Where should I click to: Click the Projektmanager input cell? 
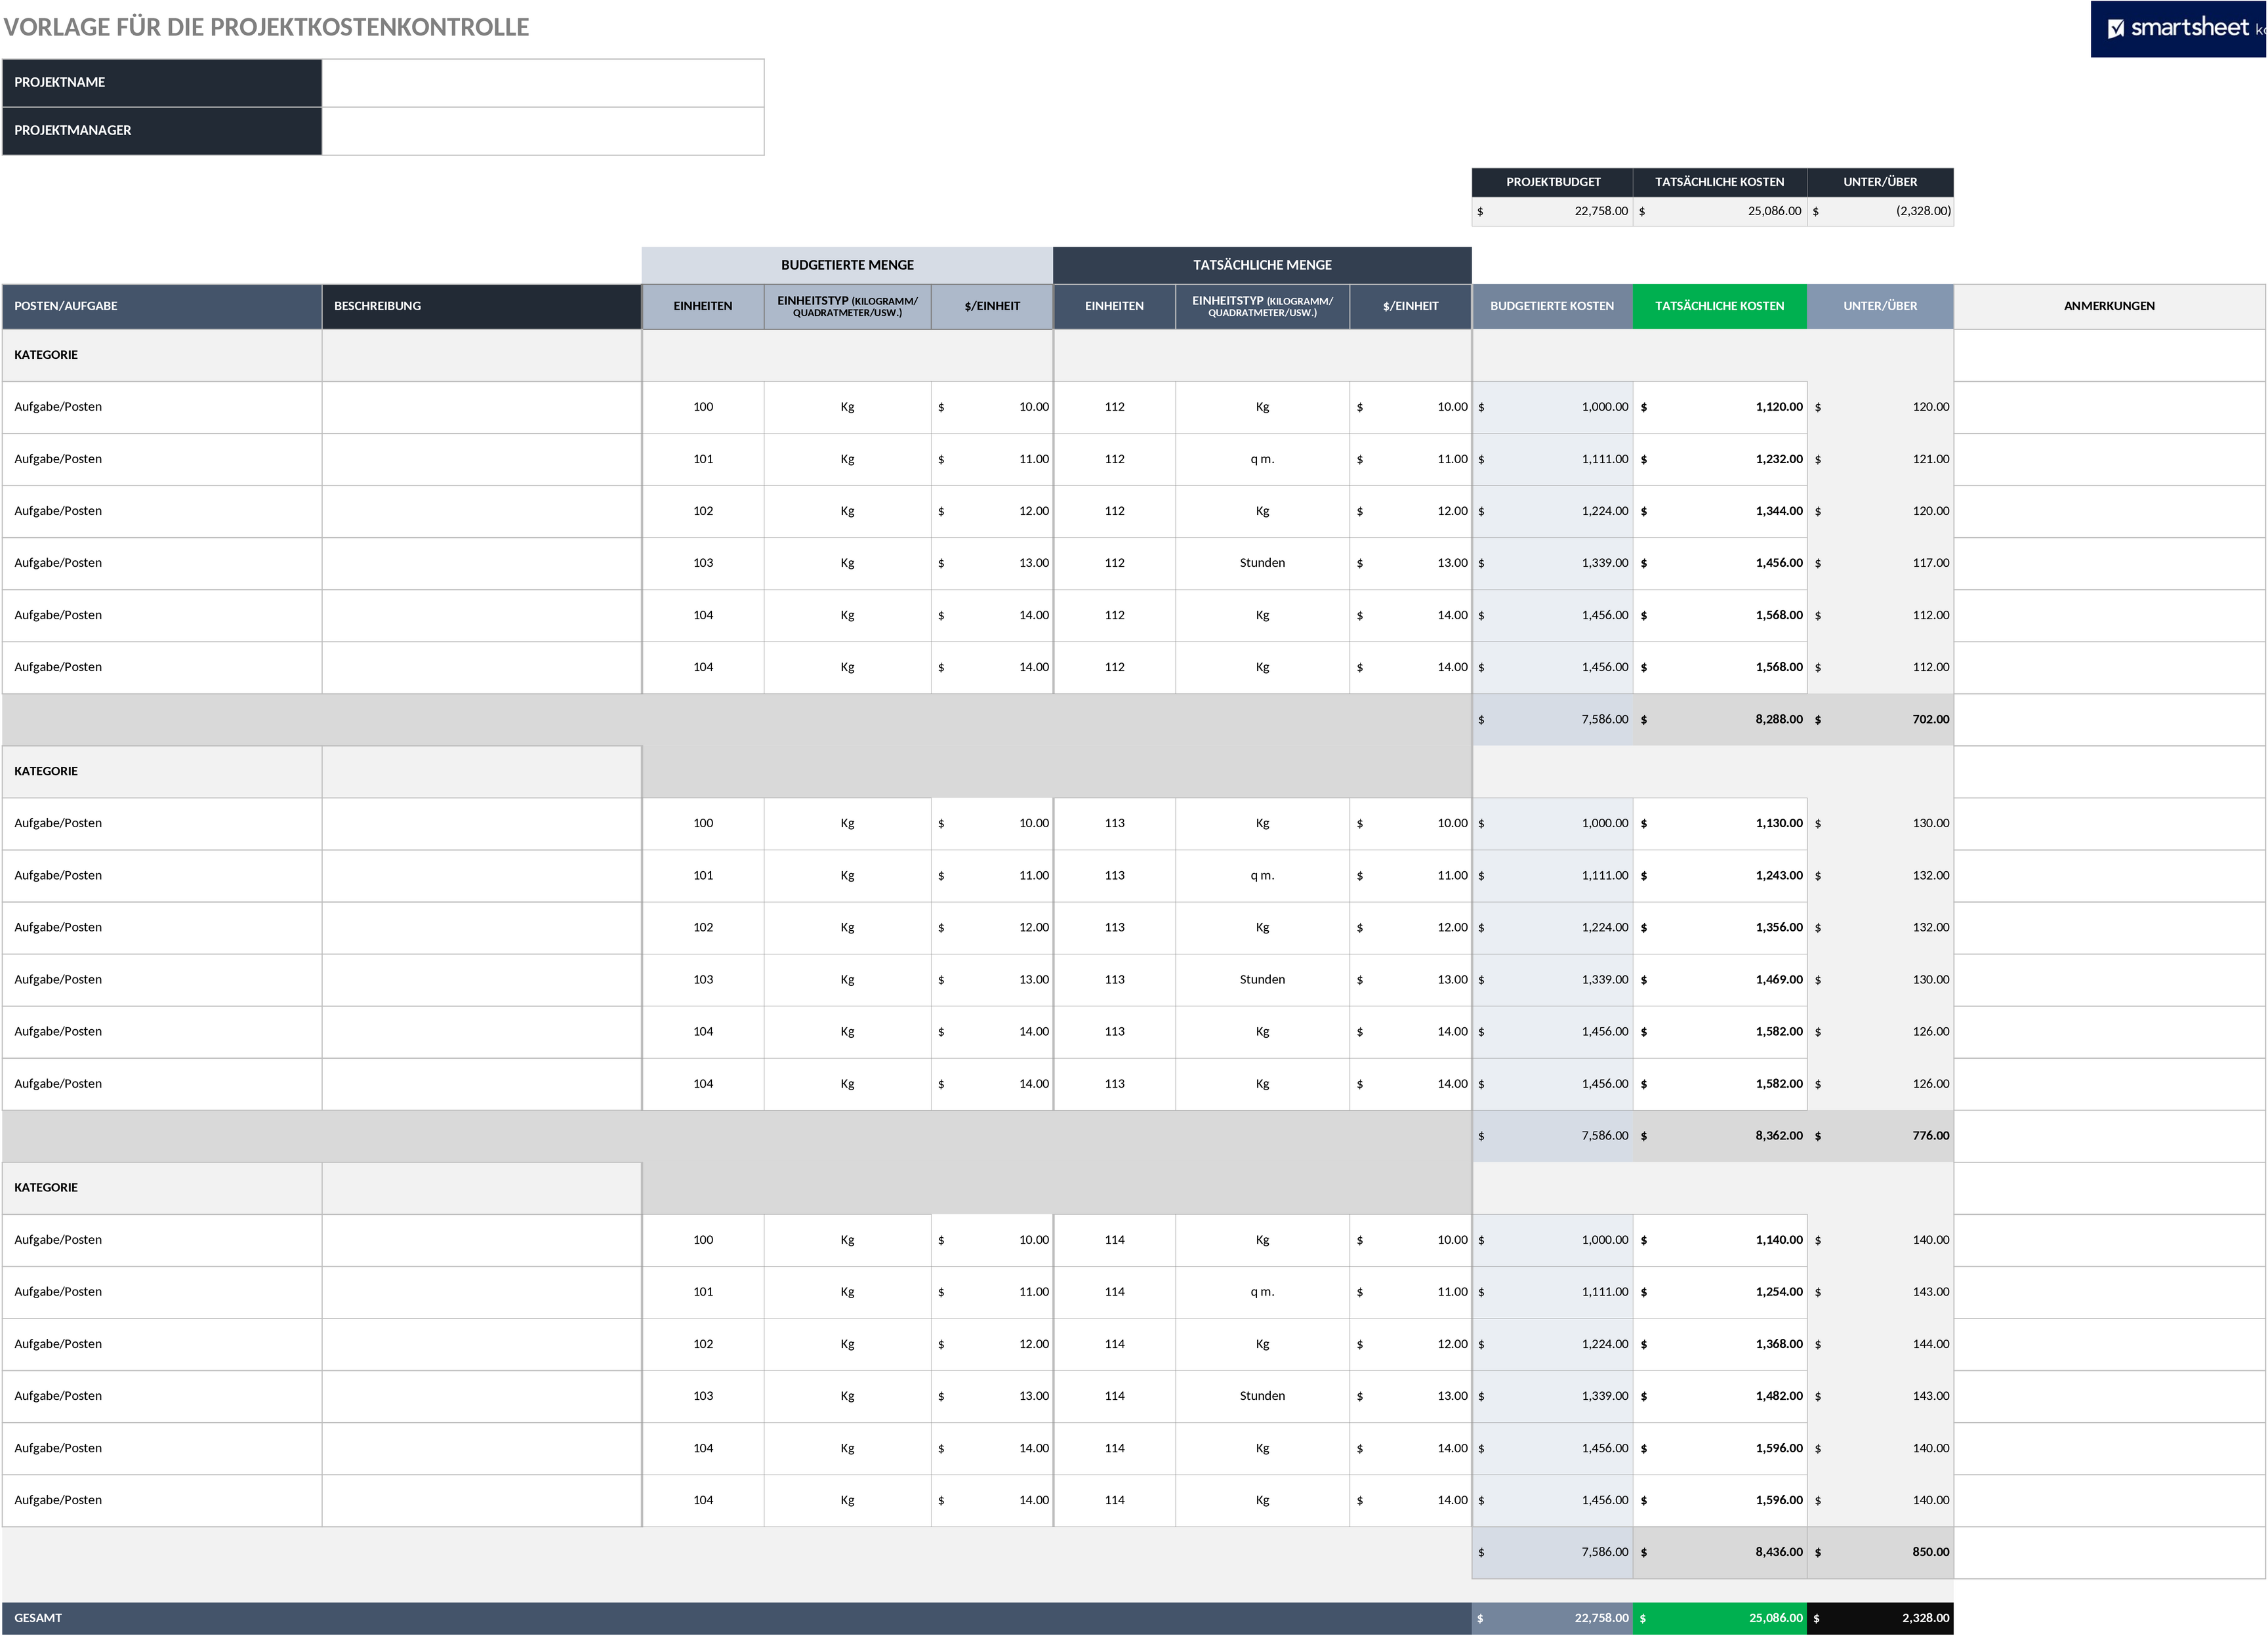pos(543,131)
